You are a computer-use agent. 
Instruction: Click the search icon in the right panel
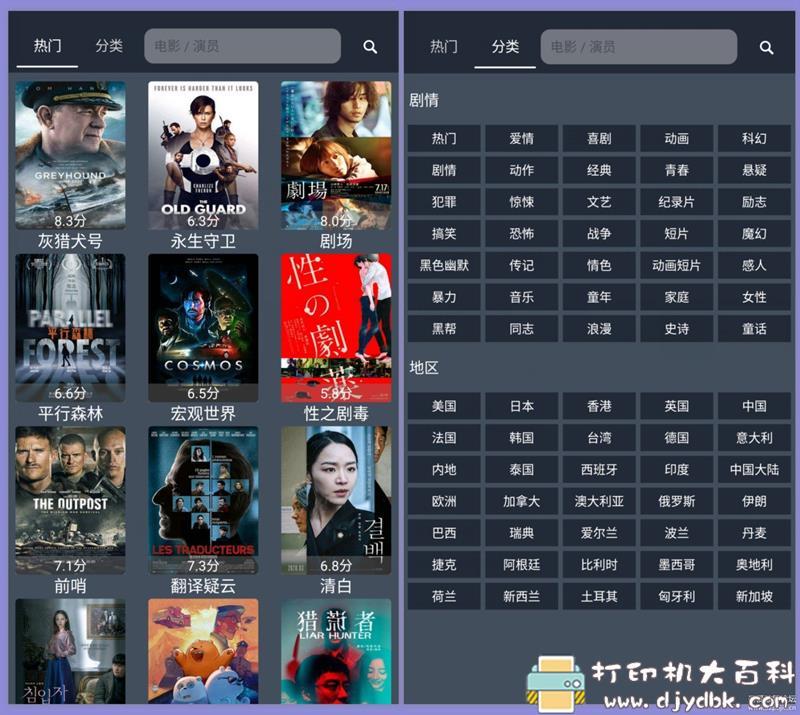(x=766, y=47)
